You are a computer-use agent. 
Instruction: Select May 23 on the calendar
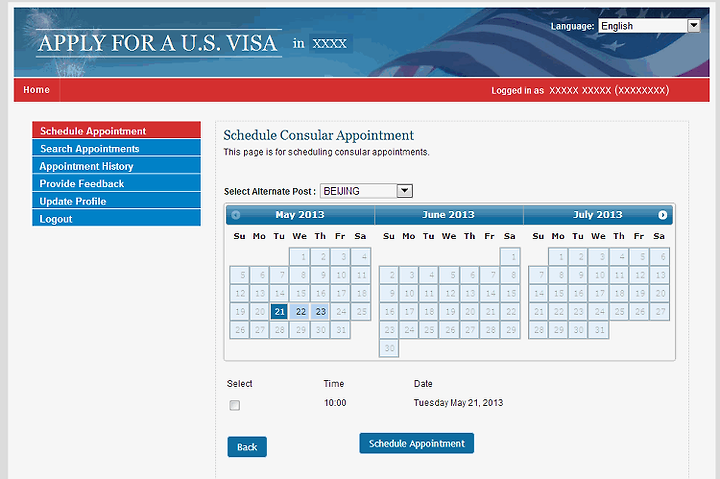click(x=321, y=312)
